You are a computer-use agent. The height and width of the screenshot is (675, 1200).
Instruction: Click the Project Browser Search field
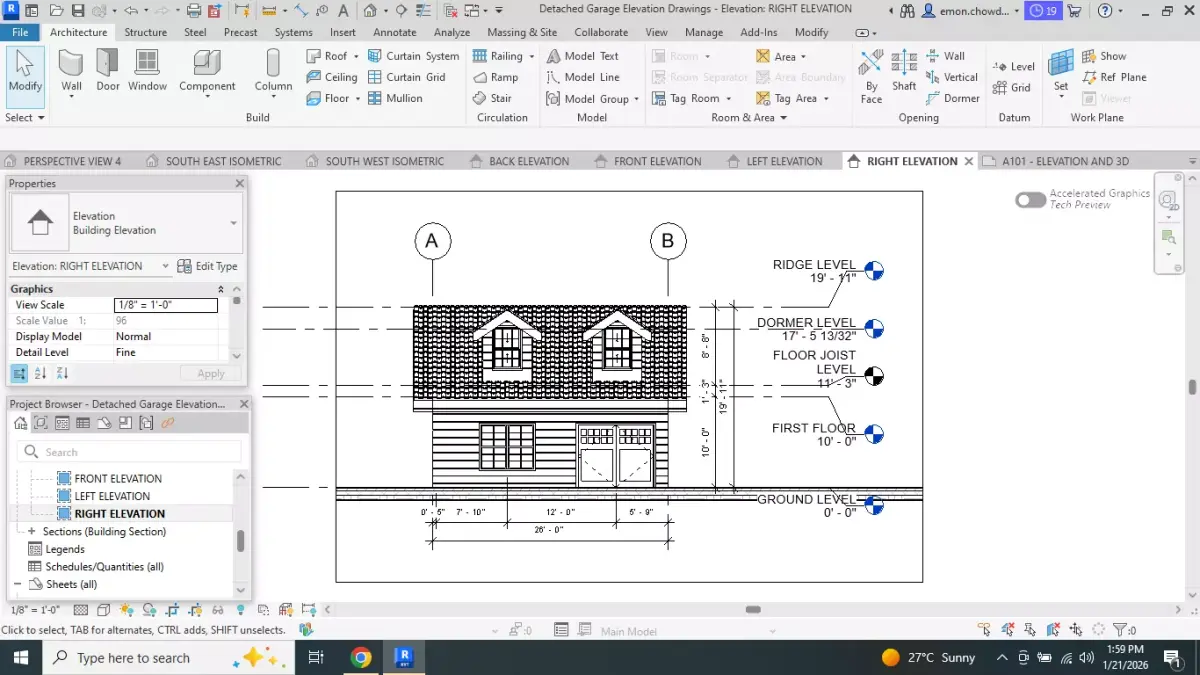(129, 452)
